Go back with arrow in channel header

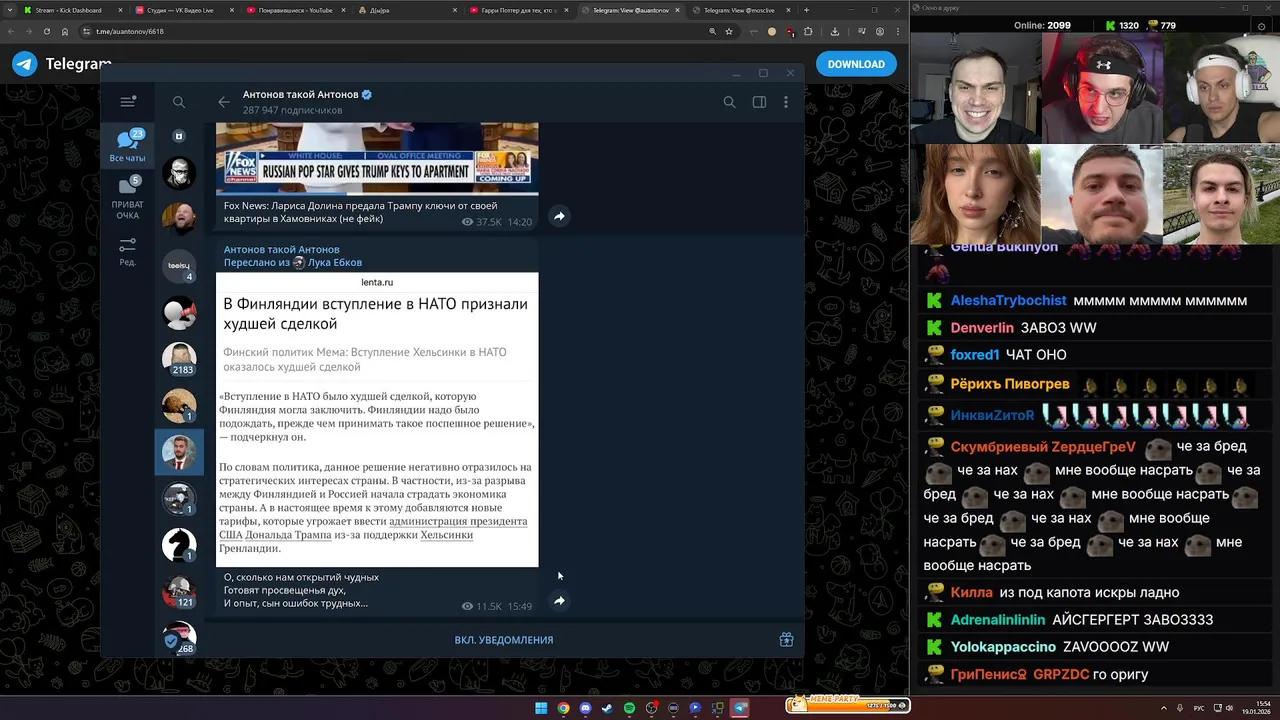coord(224,102)
